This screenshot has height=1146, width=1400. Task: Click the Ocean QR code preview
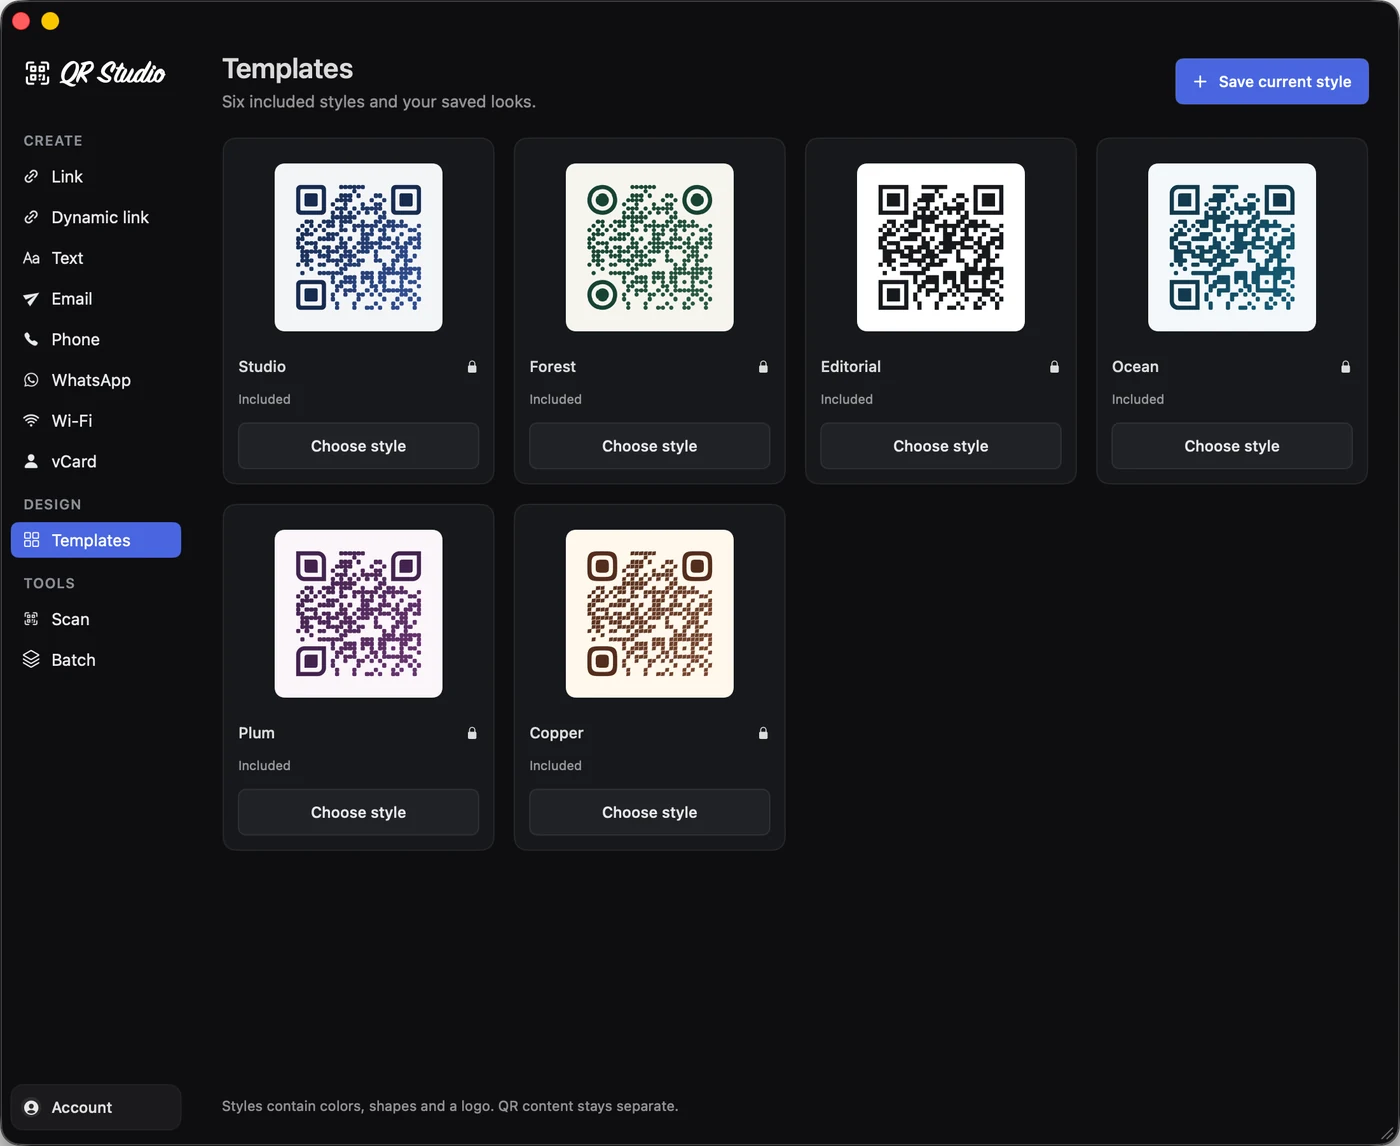[1232, 247]
